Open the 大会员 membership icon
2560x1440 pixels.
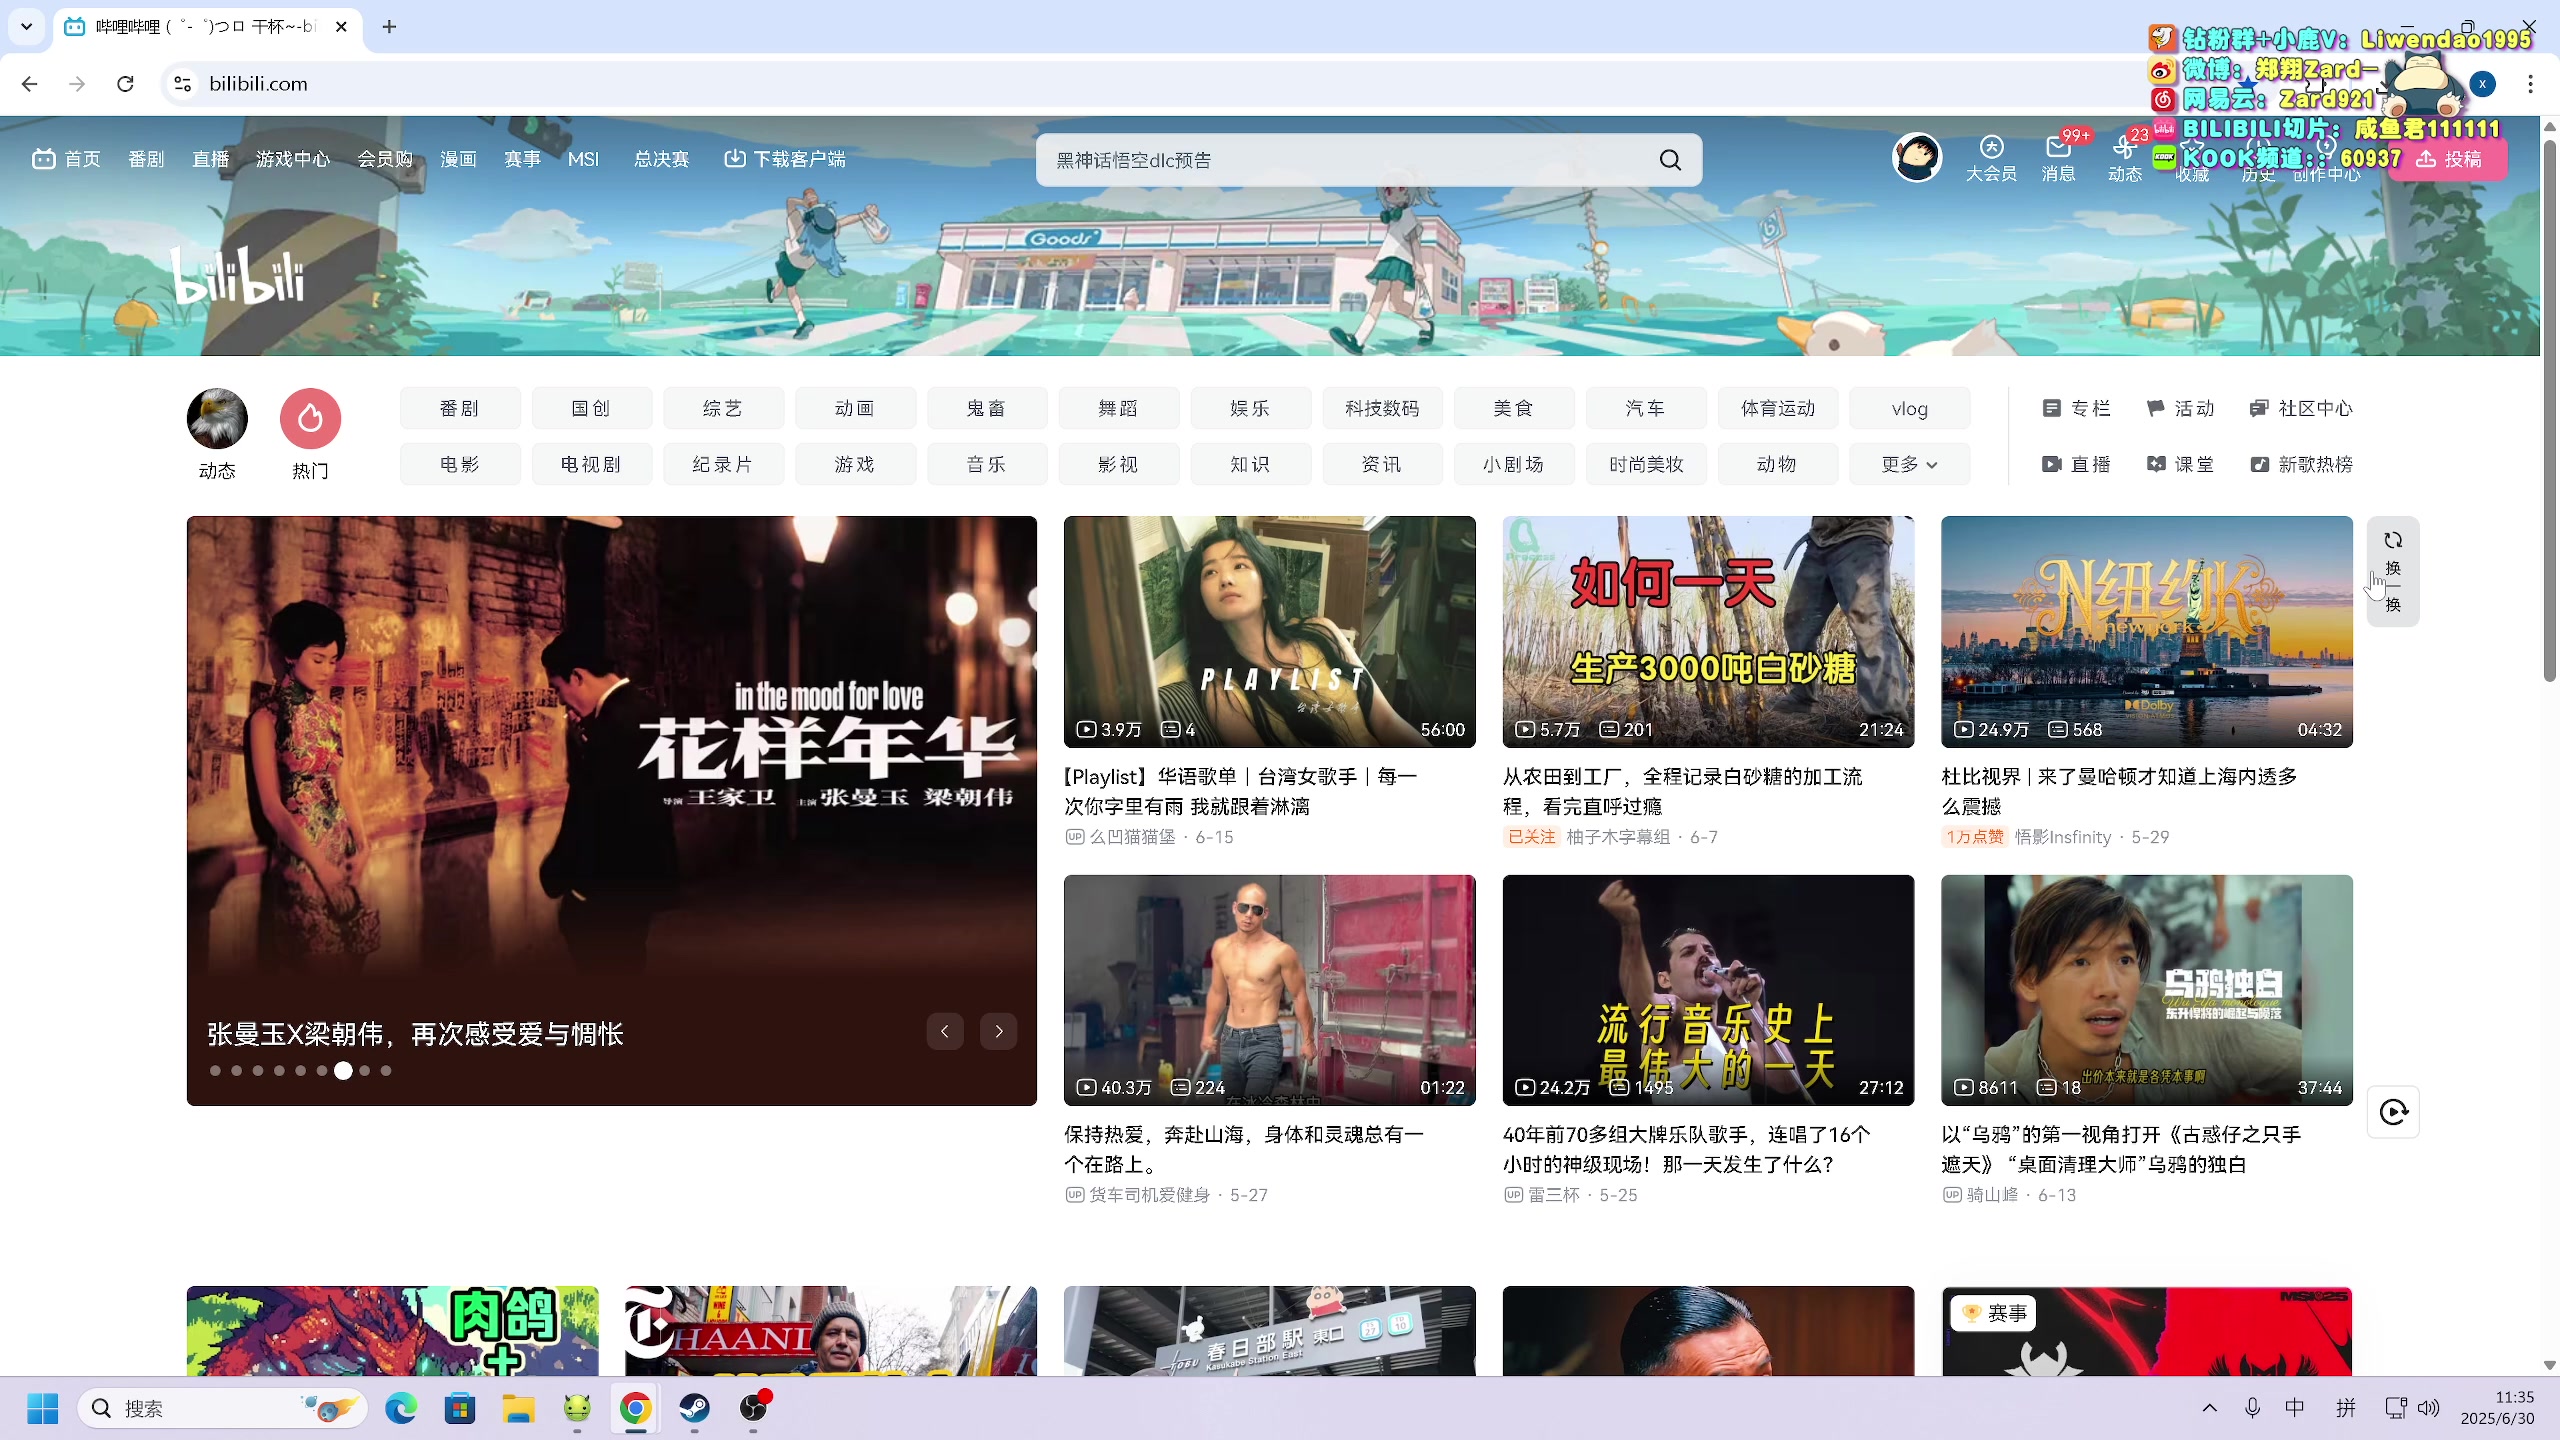click(1991, 159)
